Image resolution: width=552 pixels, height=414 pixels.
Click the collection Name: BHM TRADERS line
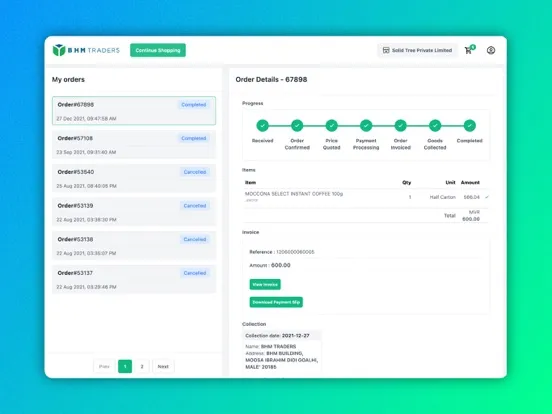click(271, 346)
